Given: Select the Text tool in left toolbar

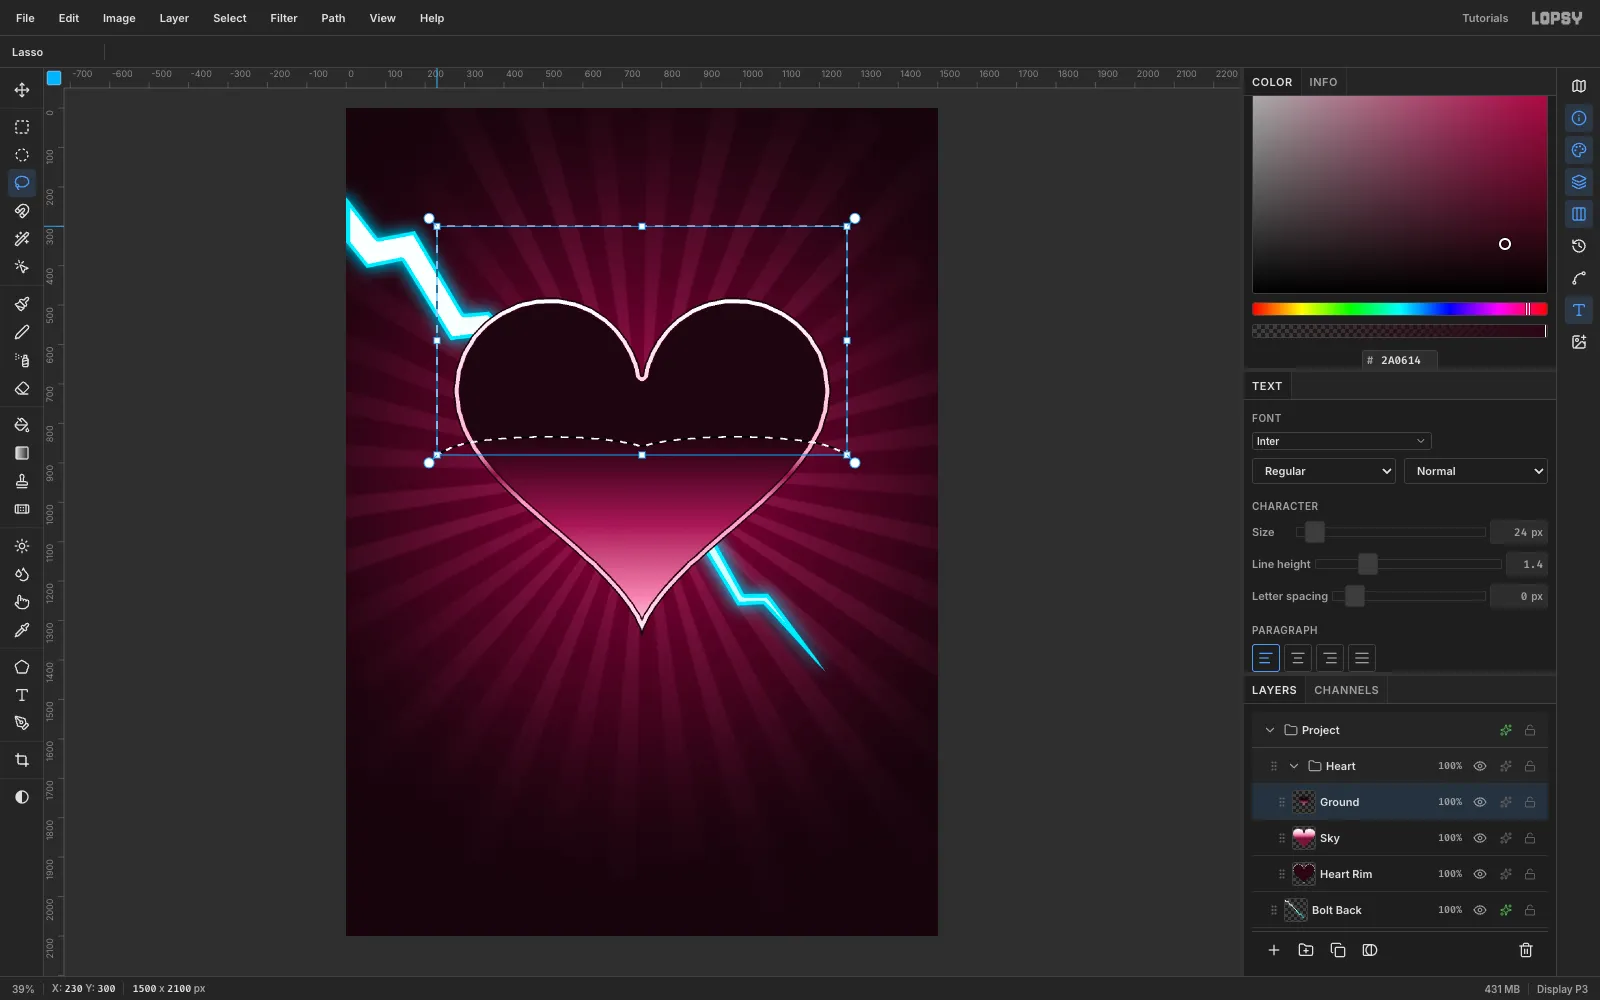Looking at the screenshot, I should 22,695.
